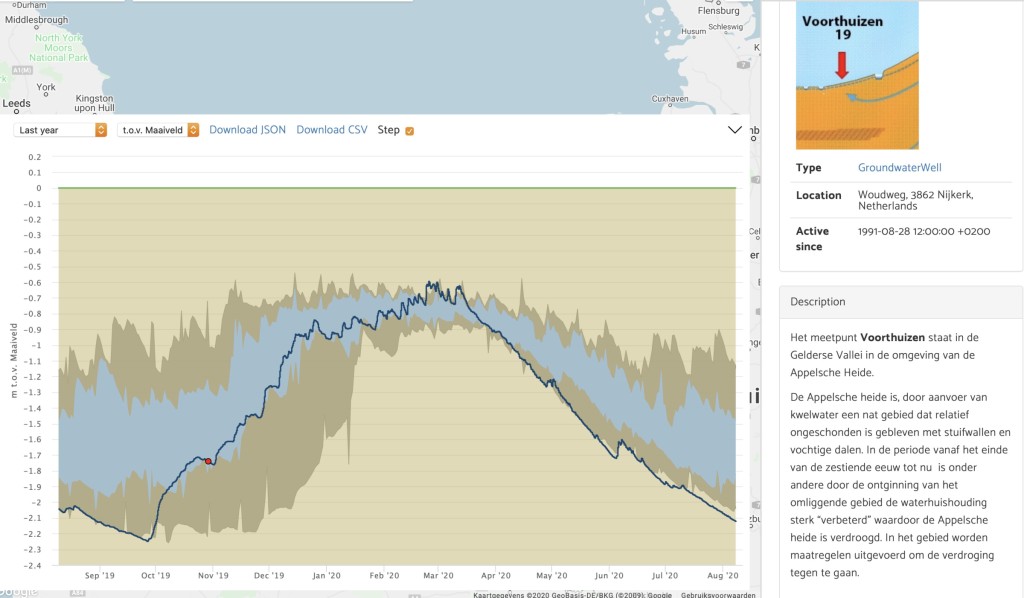Click the green zero reference line
The width and height of the screenshot is (1024, 598).
click(x=397, y=188)
